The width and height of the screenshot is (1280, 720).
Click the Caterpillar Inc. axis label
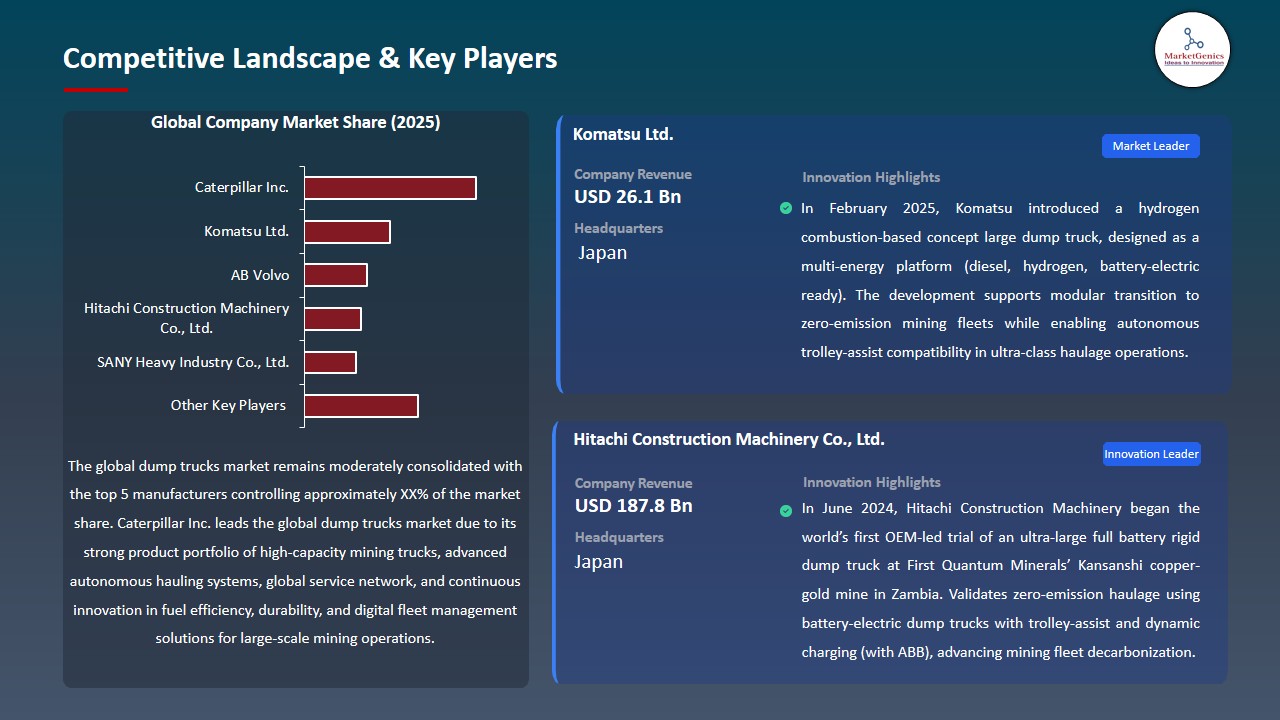click(x=242, y=188)
